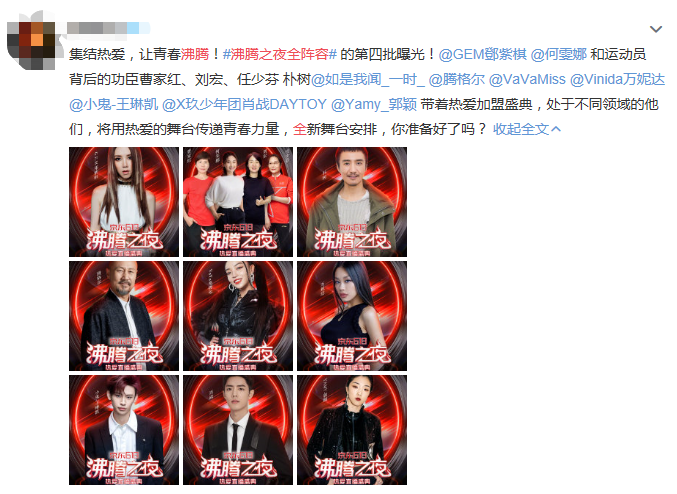Open poster of man with black tie
This screenshot has height=494, width=677.
[x=238, y=430]
